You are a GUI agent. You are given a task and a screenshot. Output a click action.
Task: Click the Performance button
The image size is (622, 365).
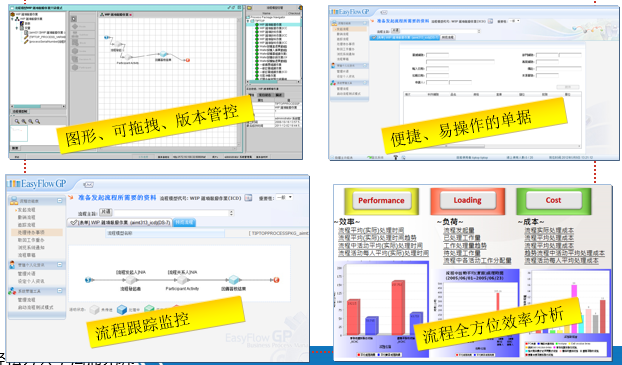pyautogui.click(x=381, y=201)
